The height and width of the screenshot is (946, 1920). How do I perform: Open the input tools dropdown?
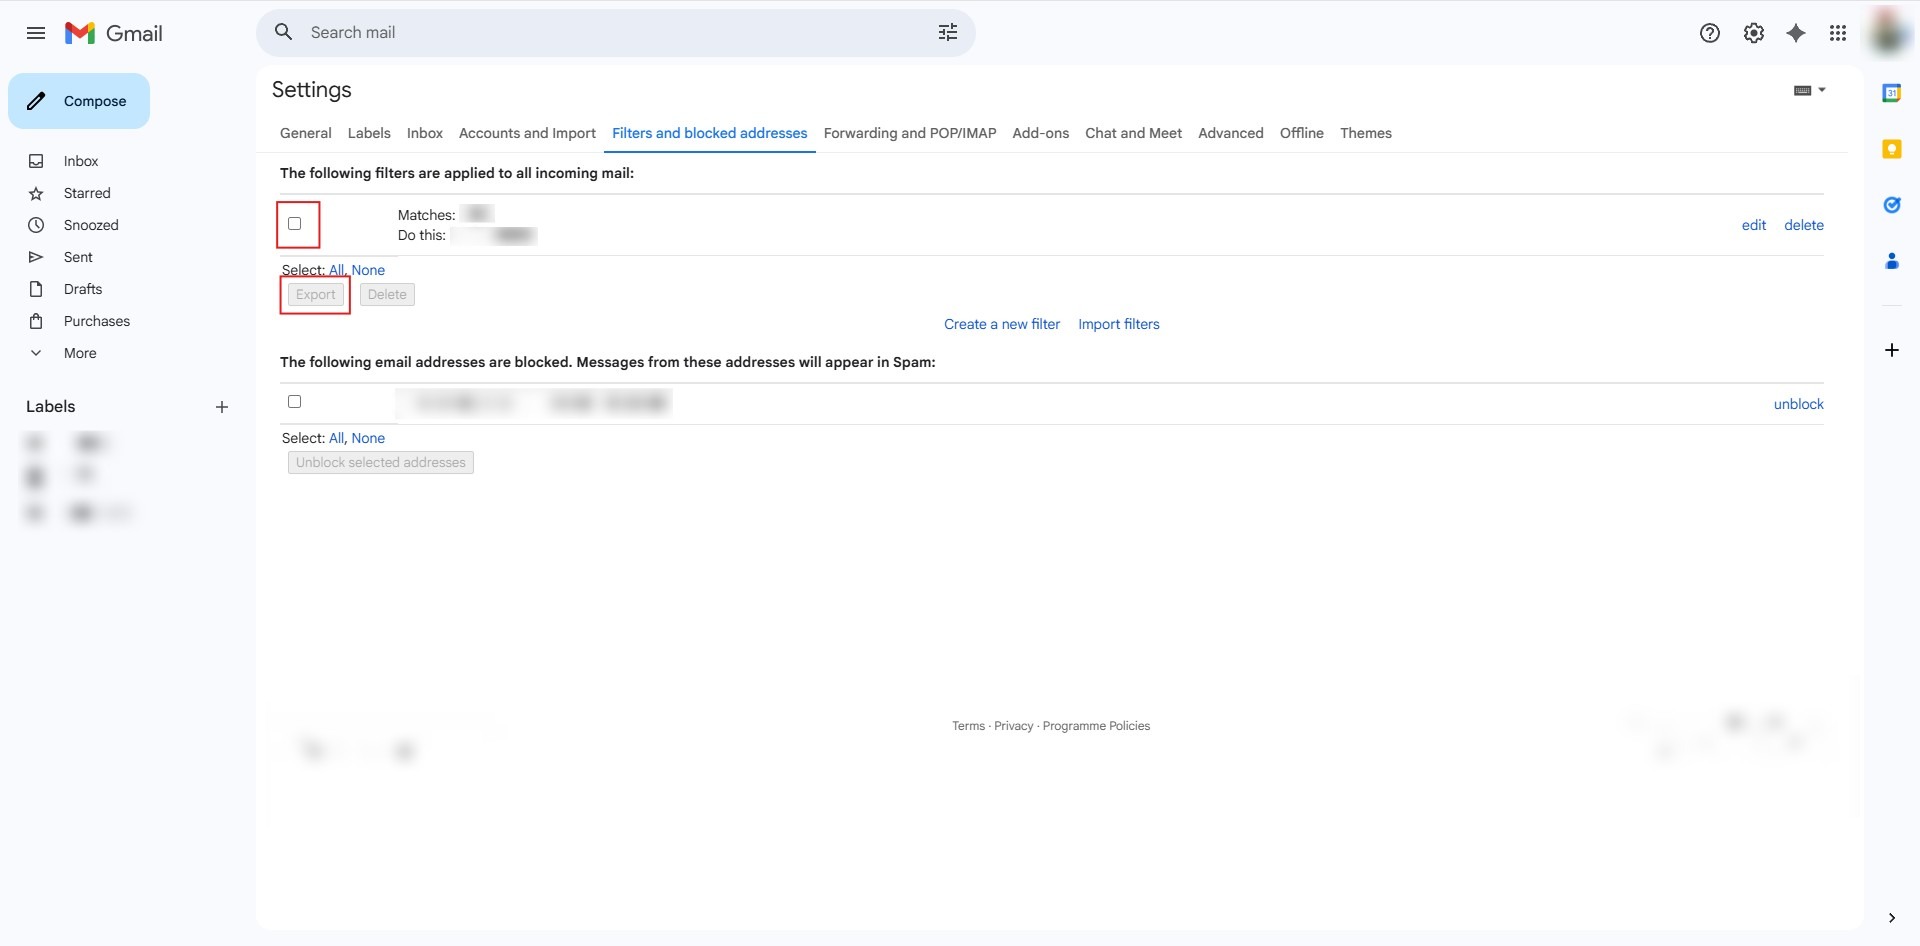click(x=1809, y=90)
